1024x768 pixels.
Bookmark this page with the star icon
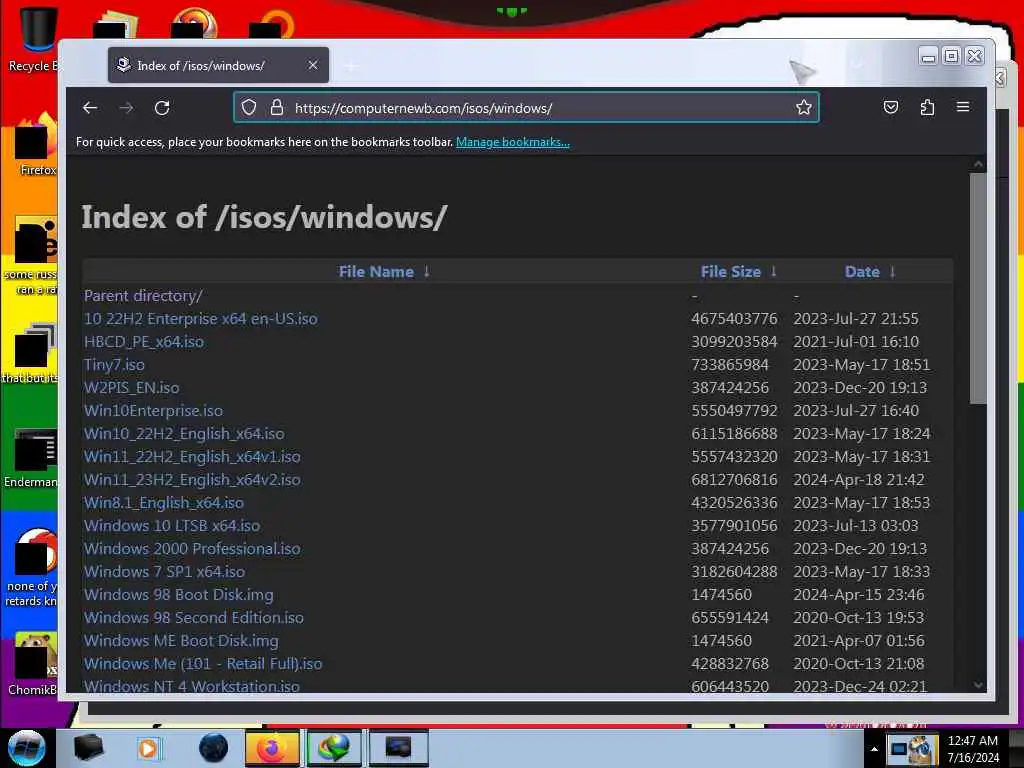[804, 107]
